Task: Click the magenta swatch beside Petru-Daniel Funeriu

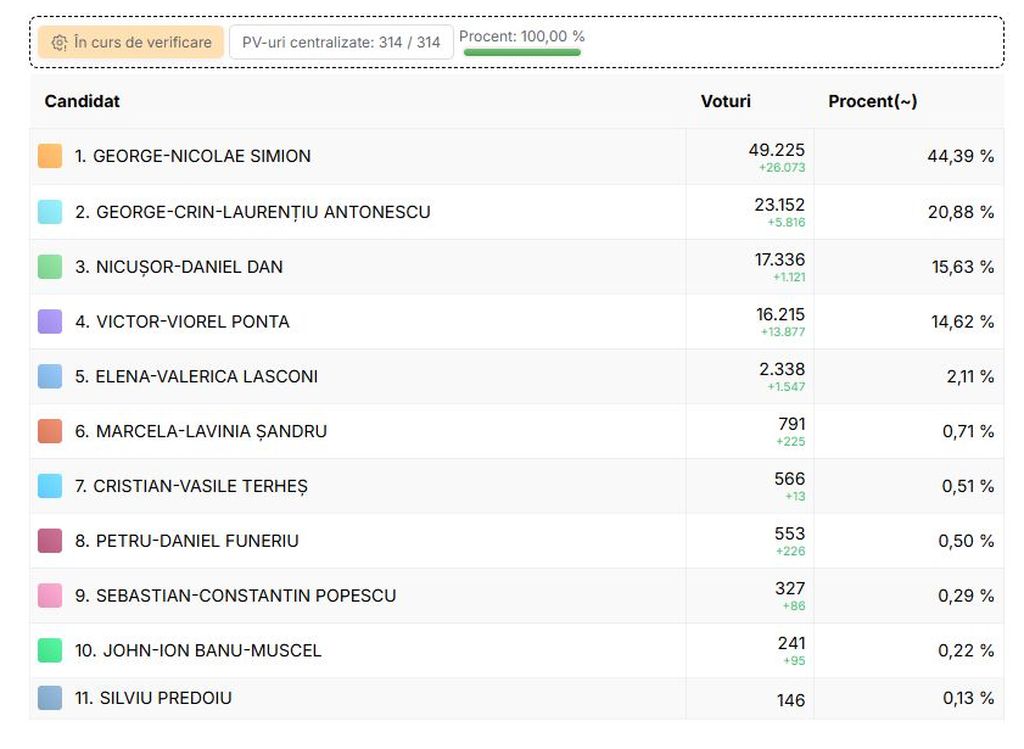Action: (50, 541)
